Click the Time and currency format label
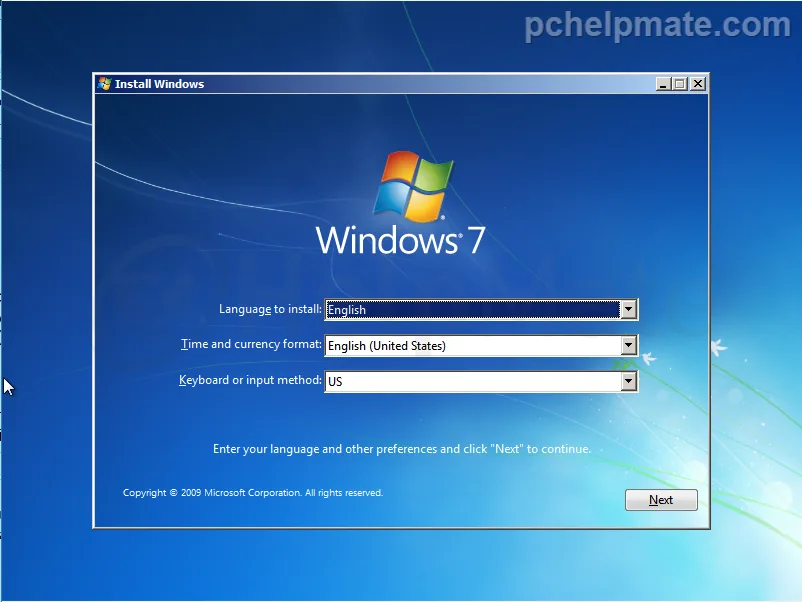The image size is (802, 602). pos(251,344)
